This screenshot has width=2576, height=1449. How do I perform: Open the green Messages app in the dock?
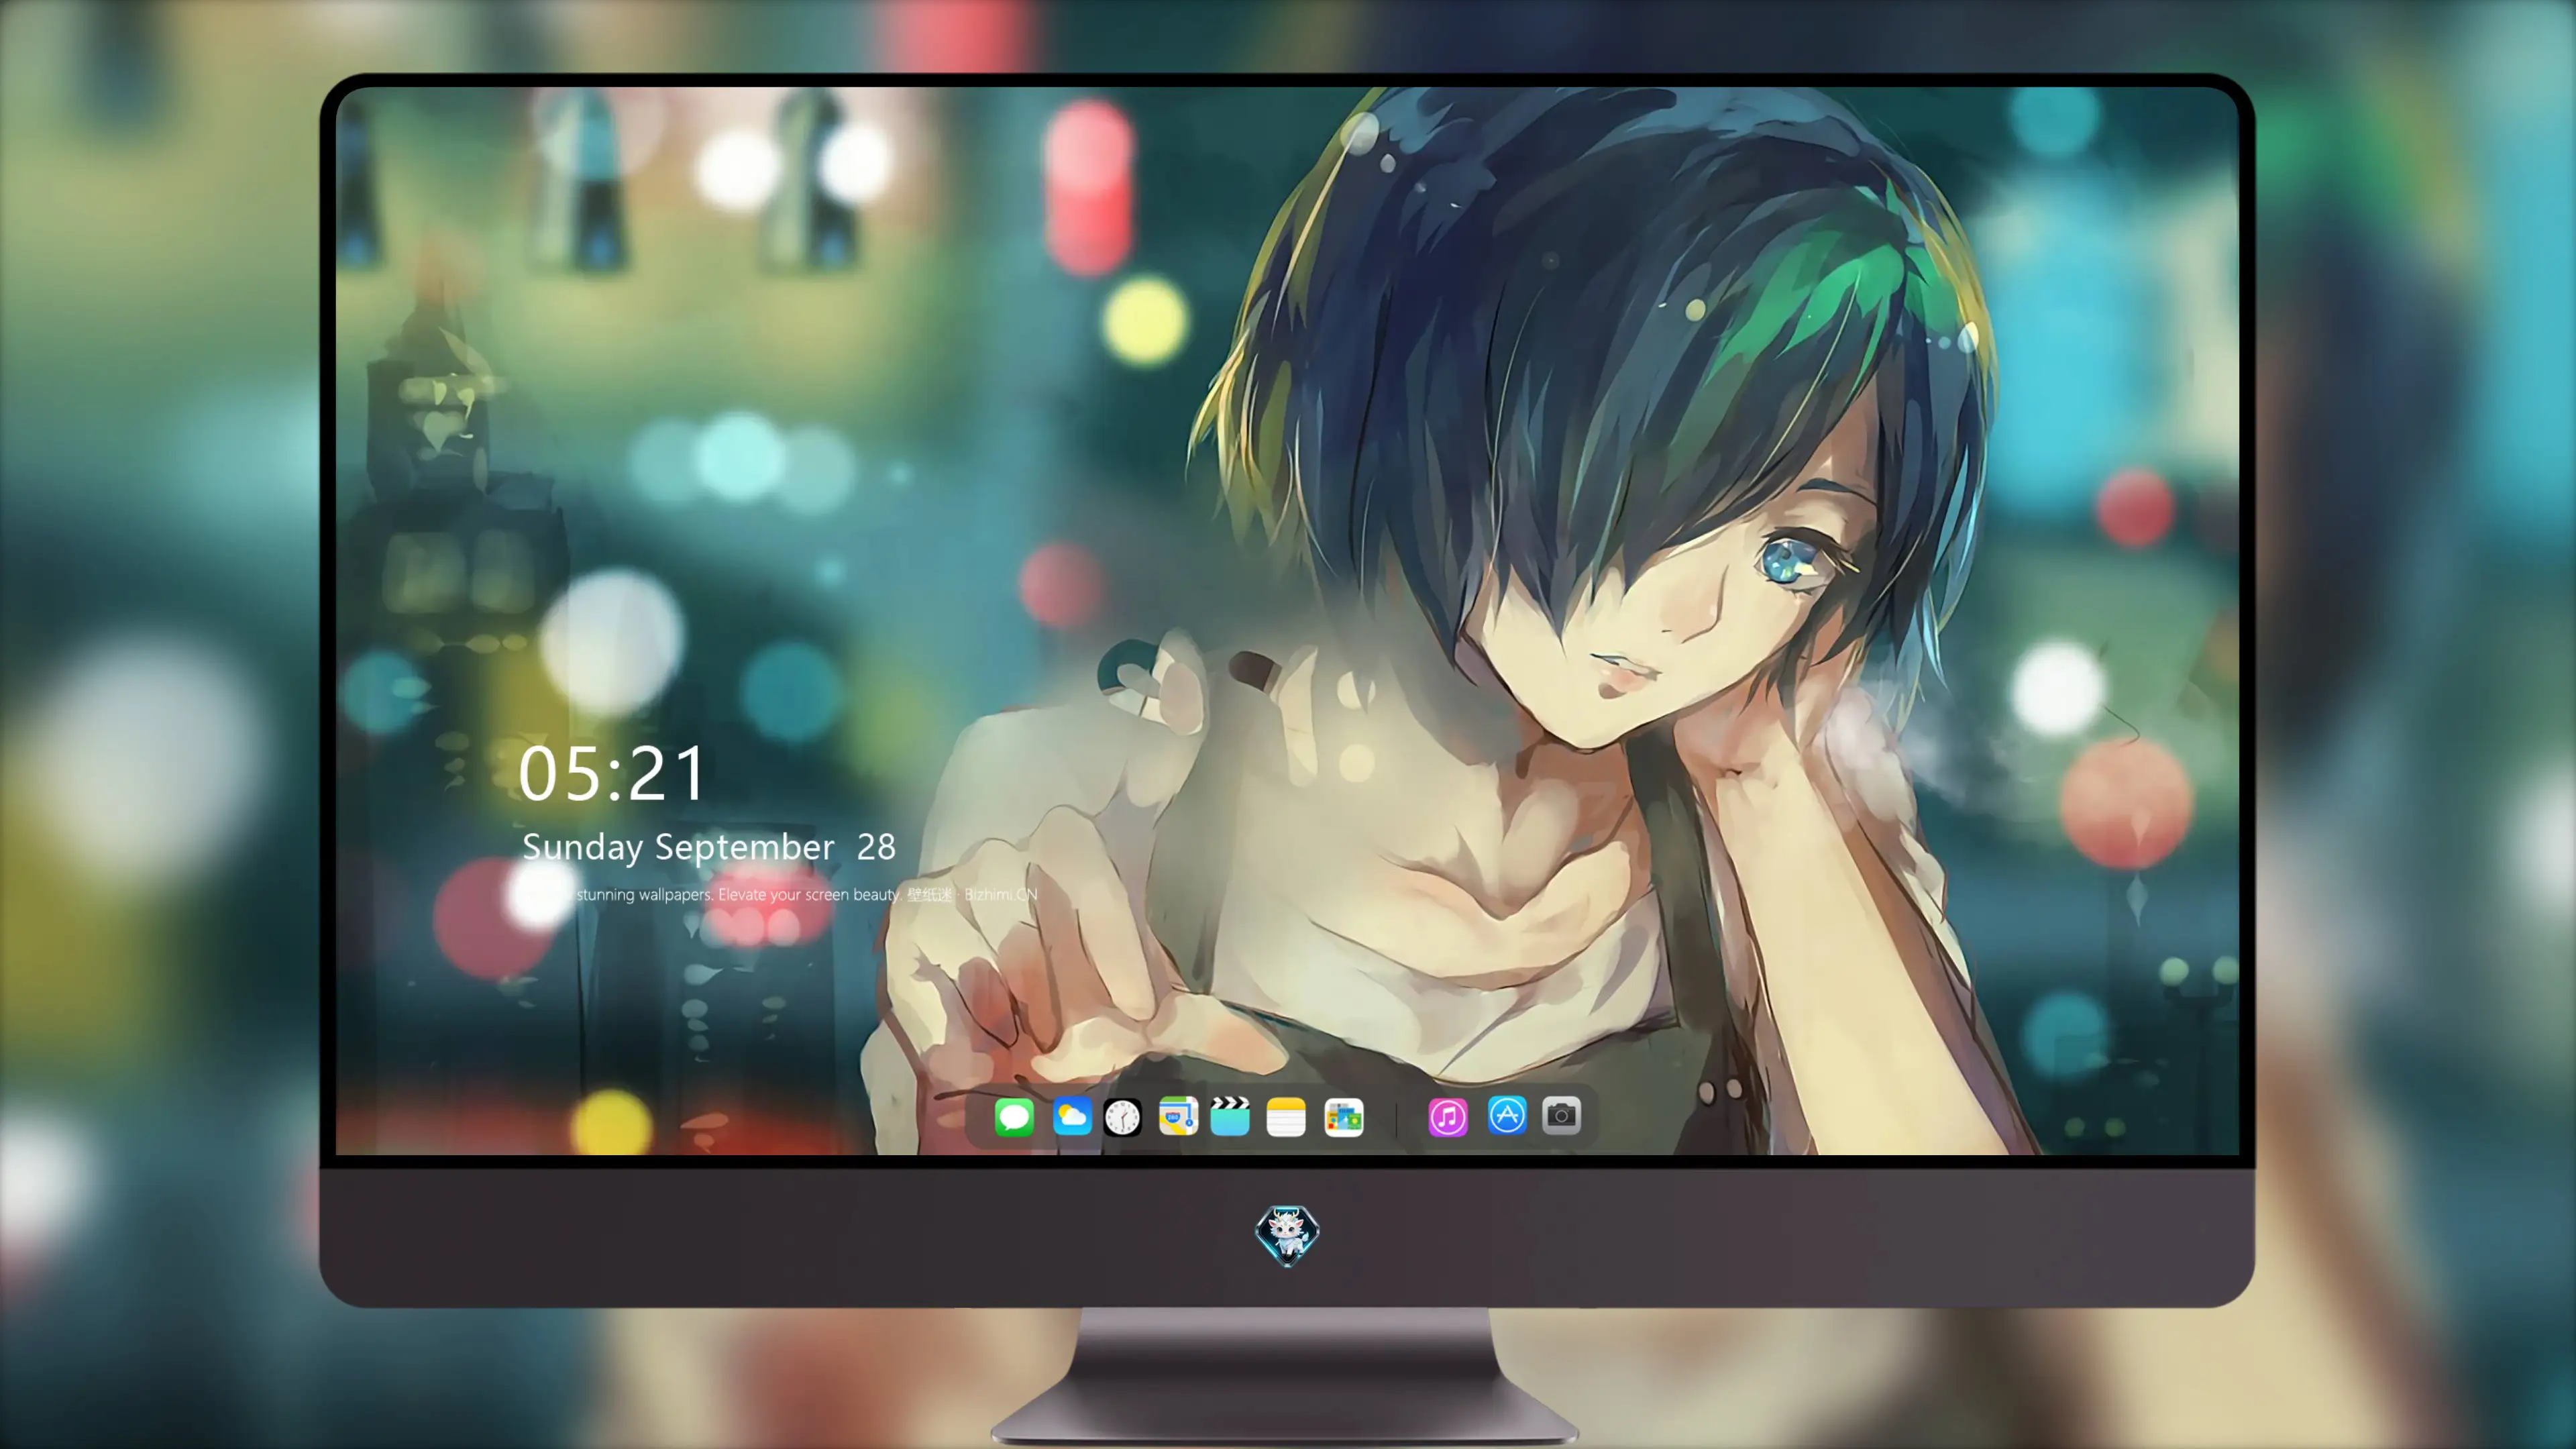point(1014,1117)
